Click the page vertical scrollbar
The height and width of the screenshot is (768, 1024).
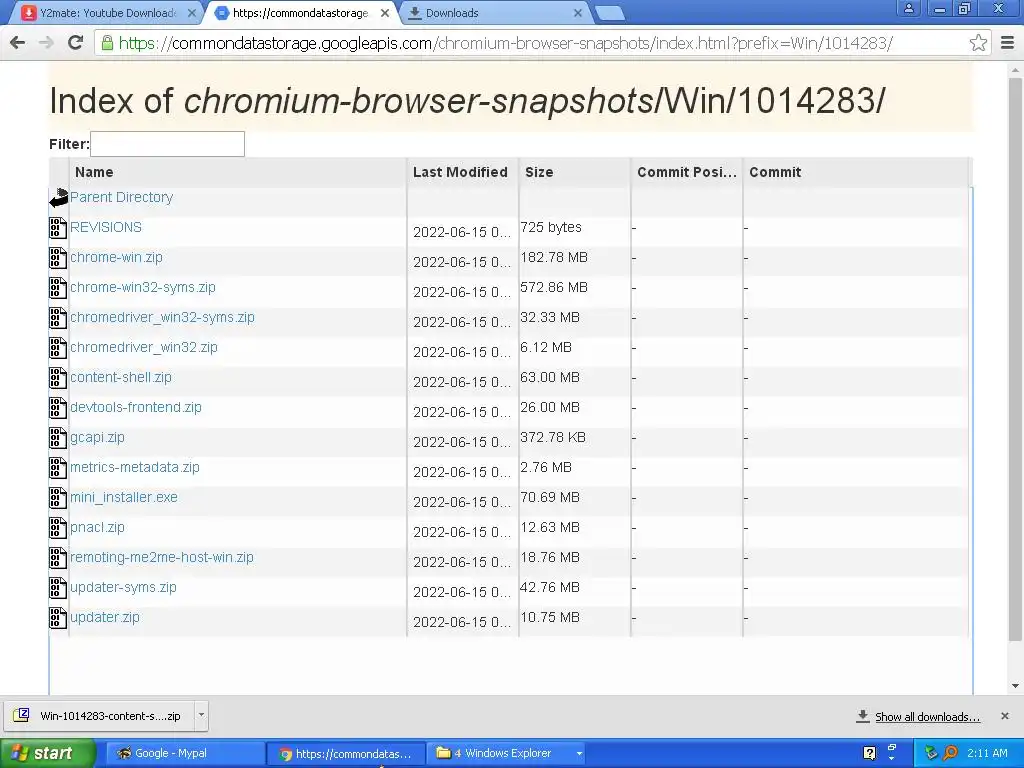pos(1015,359)
